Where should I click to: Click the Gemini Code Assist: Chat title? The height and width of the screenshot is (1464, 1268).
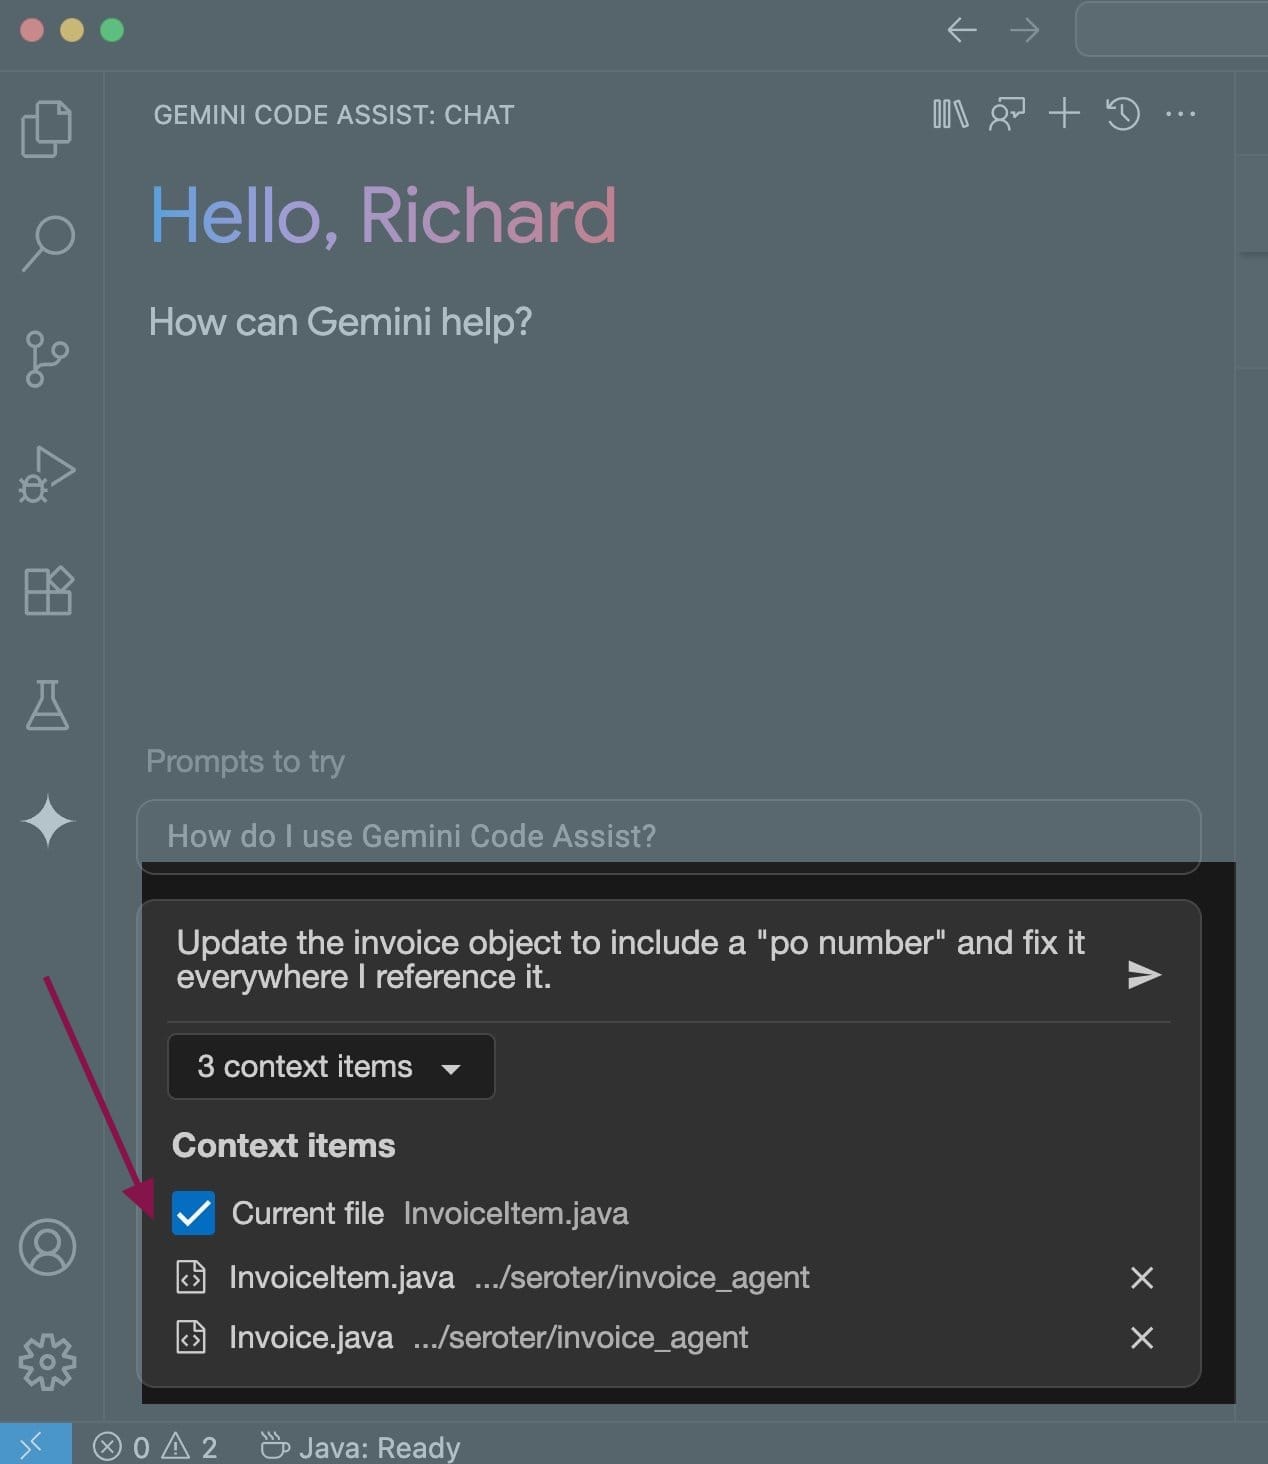[x=334, y=114]
